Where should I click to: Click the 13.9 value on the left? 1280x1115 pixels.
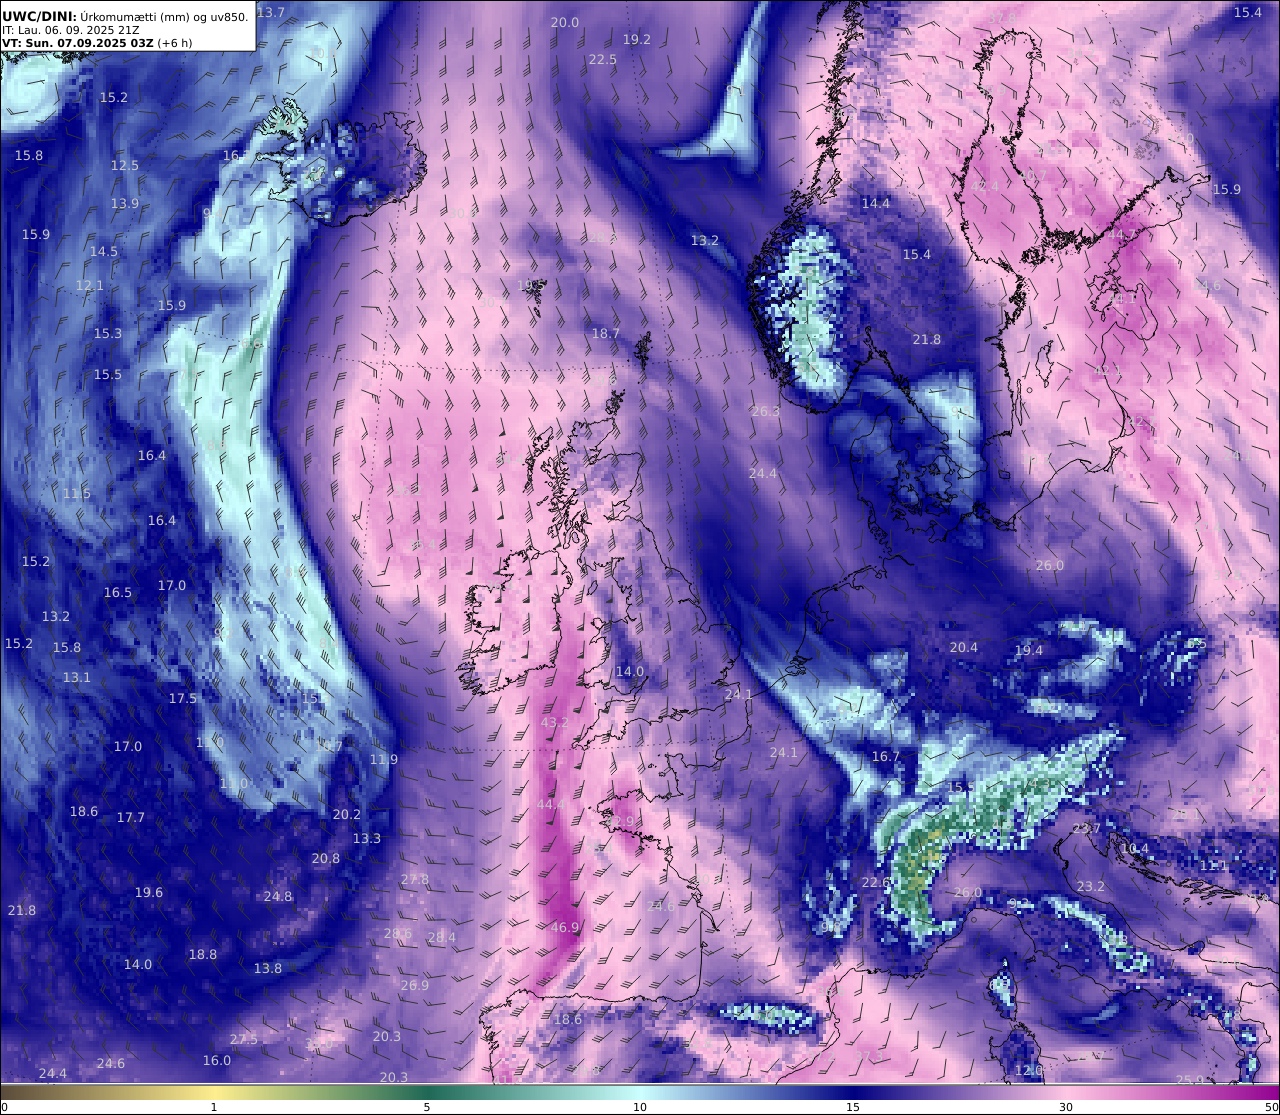coord(125,203)
